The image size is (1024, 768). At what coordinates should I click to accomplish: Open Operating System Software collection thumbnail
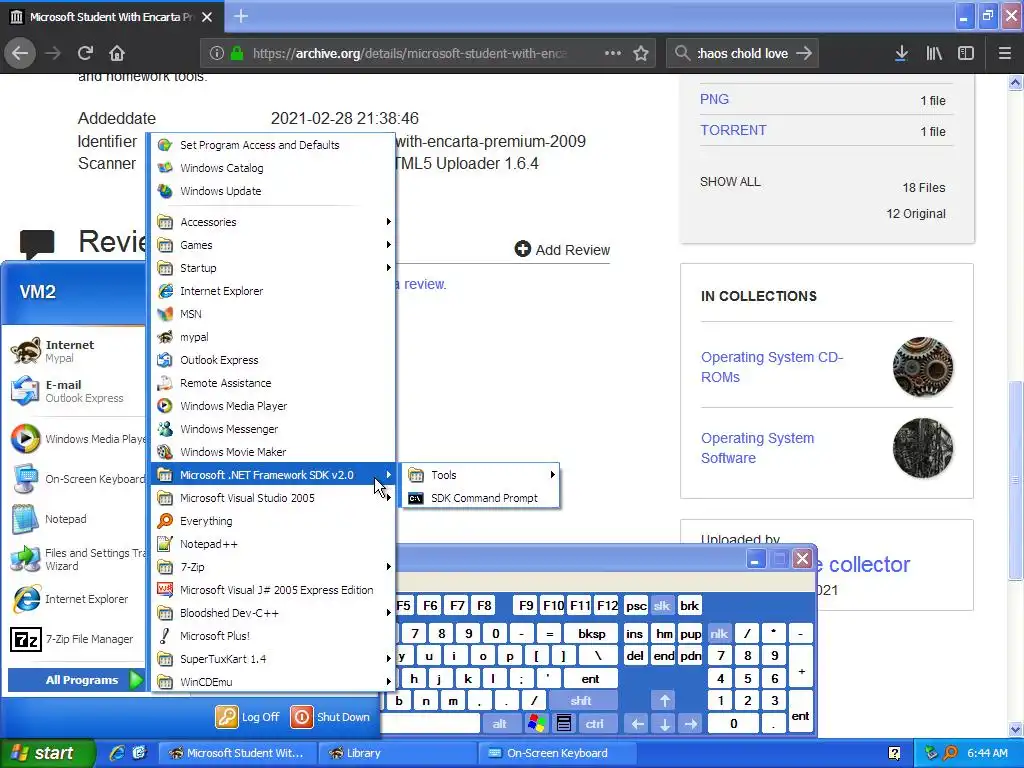(x=923, y=448)
